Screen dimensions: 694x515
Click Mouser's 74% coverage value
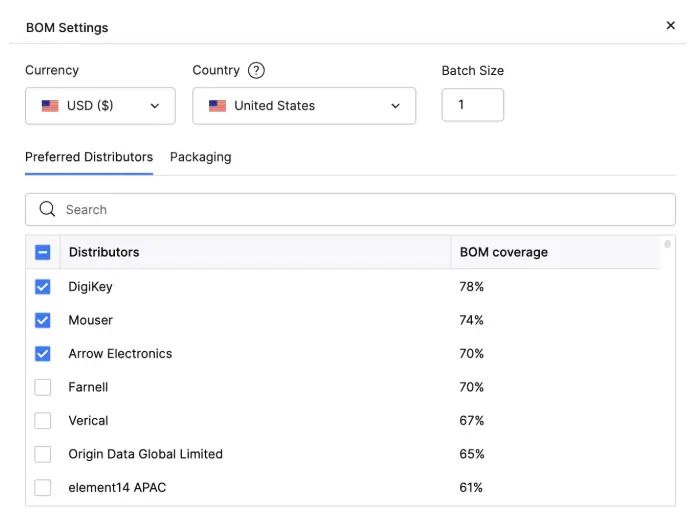471,320
